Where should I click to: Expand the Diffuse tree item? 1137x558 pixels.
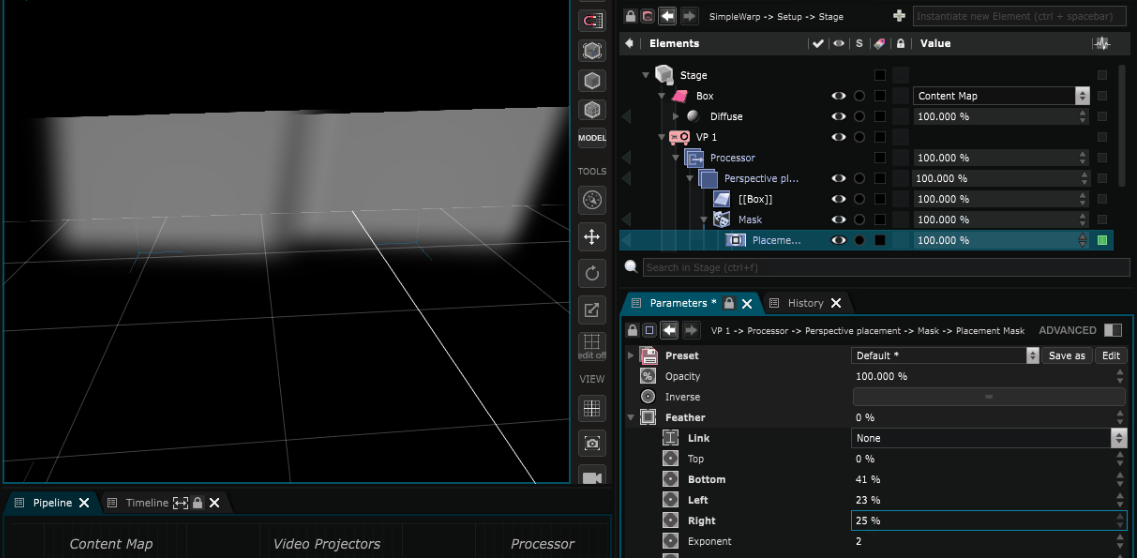676,117
